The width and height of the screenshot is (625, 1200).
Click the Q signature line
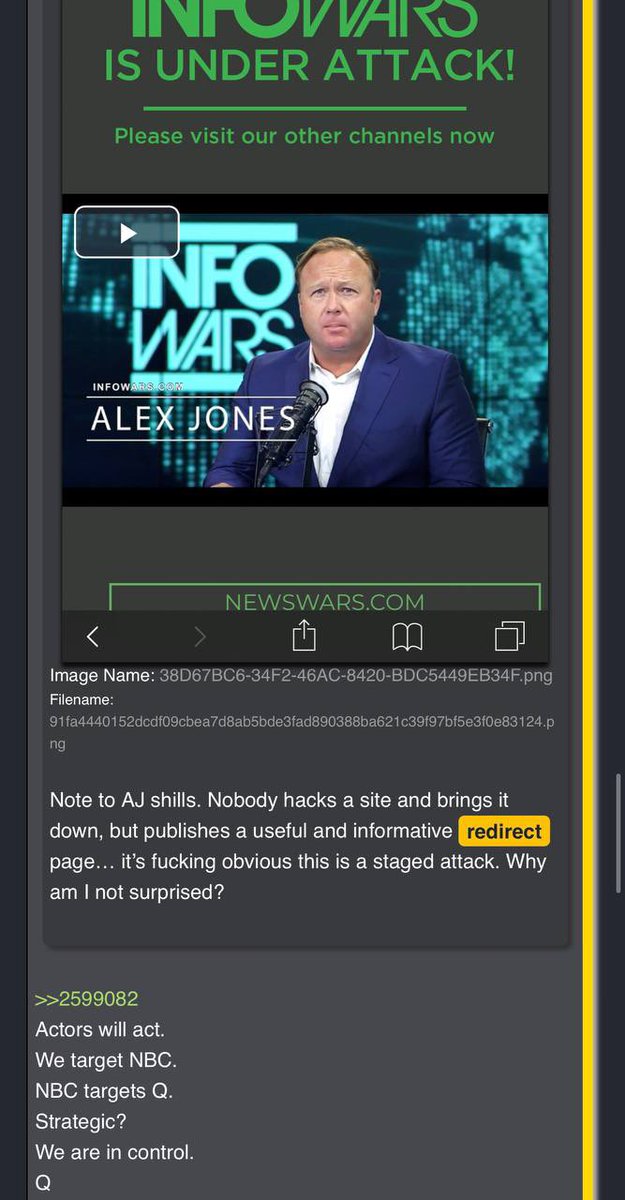pyautogui.click(x=43, y=1183)
